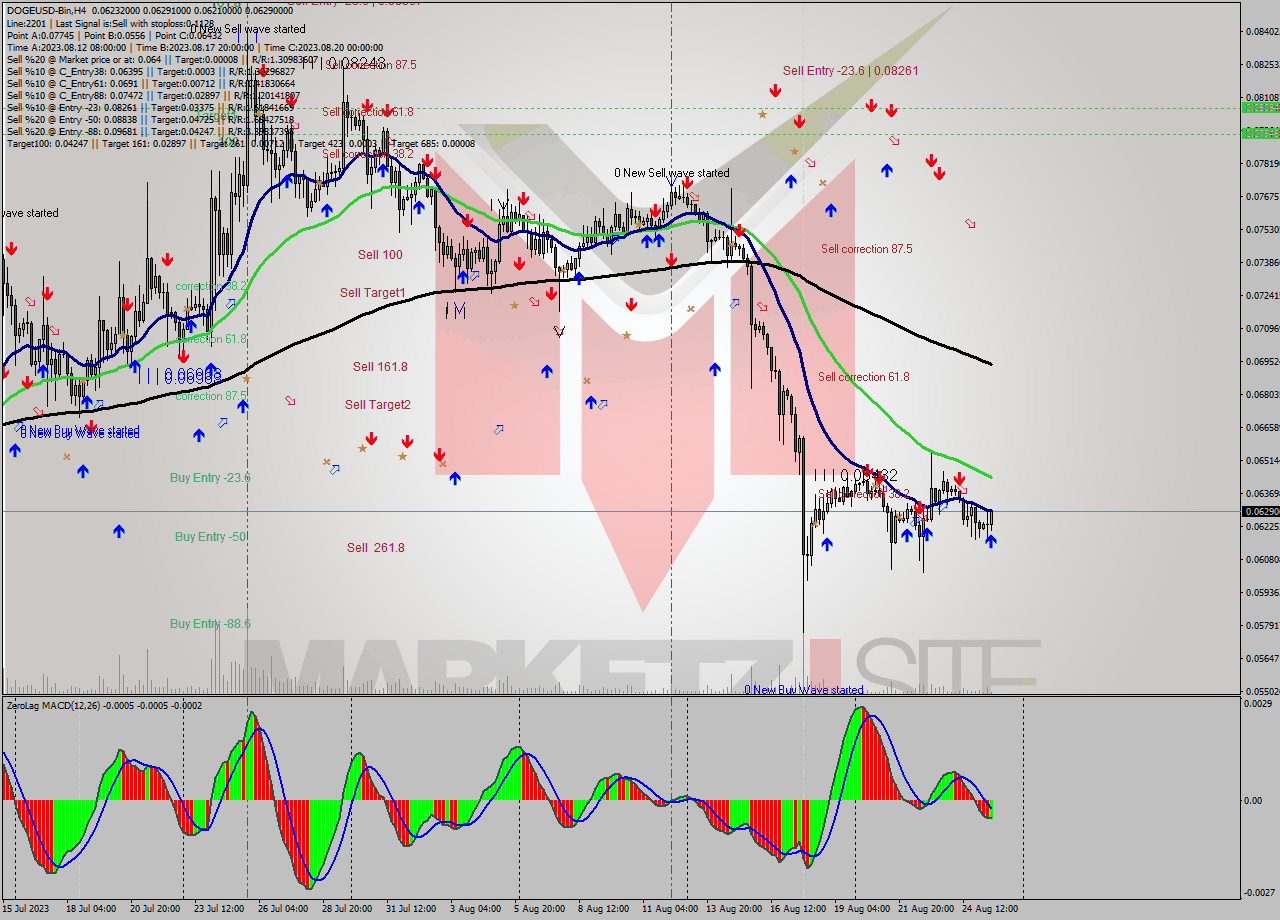Select the 'Sell Target2' label

click(x=377, y=404)
